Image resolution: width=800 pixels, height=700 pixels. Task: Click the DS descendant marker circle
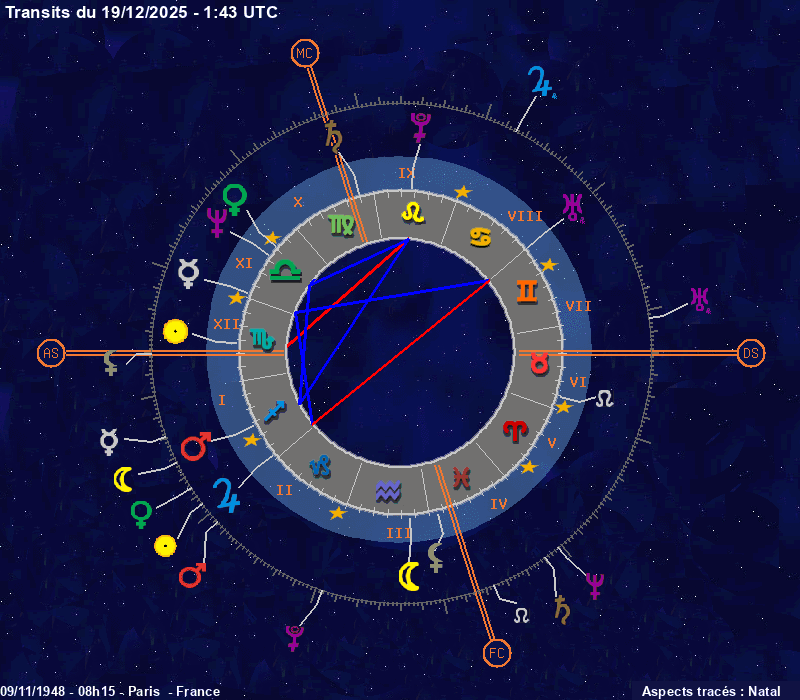click(751, 353)
